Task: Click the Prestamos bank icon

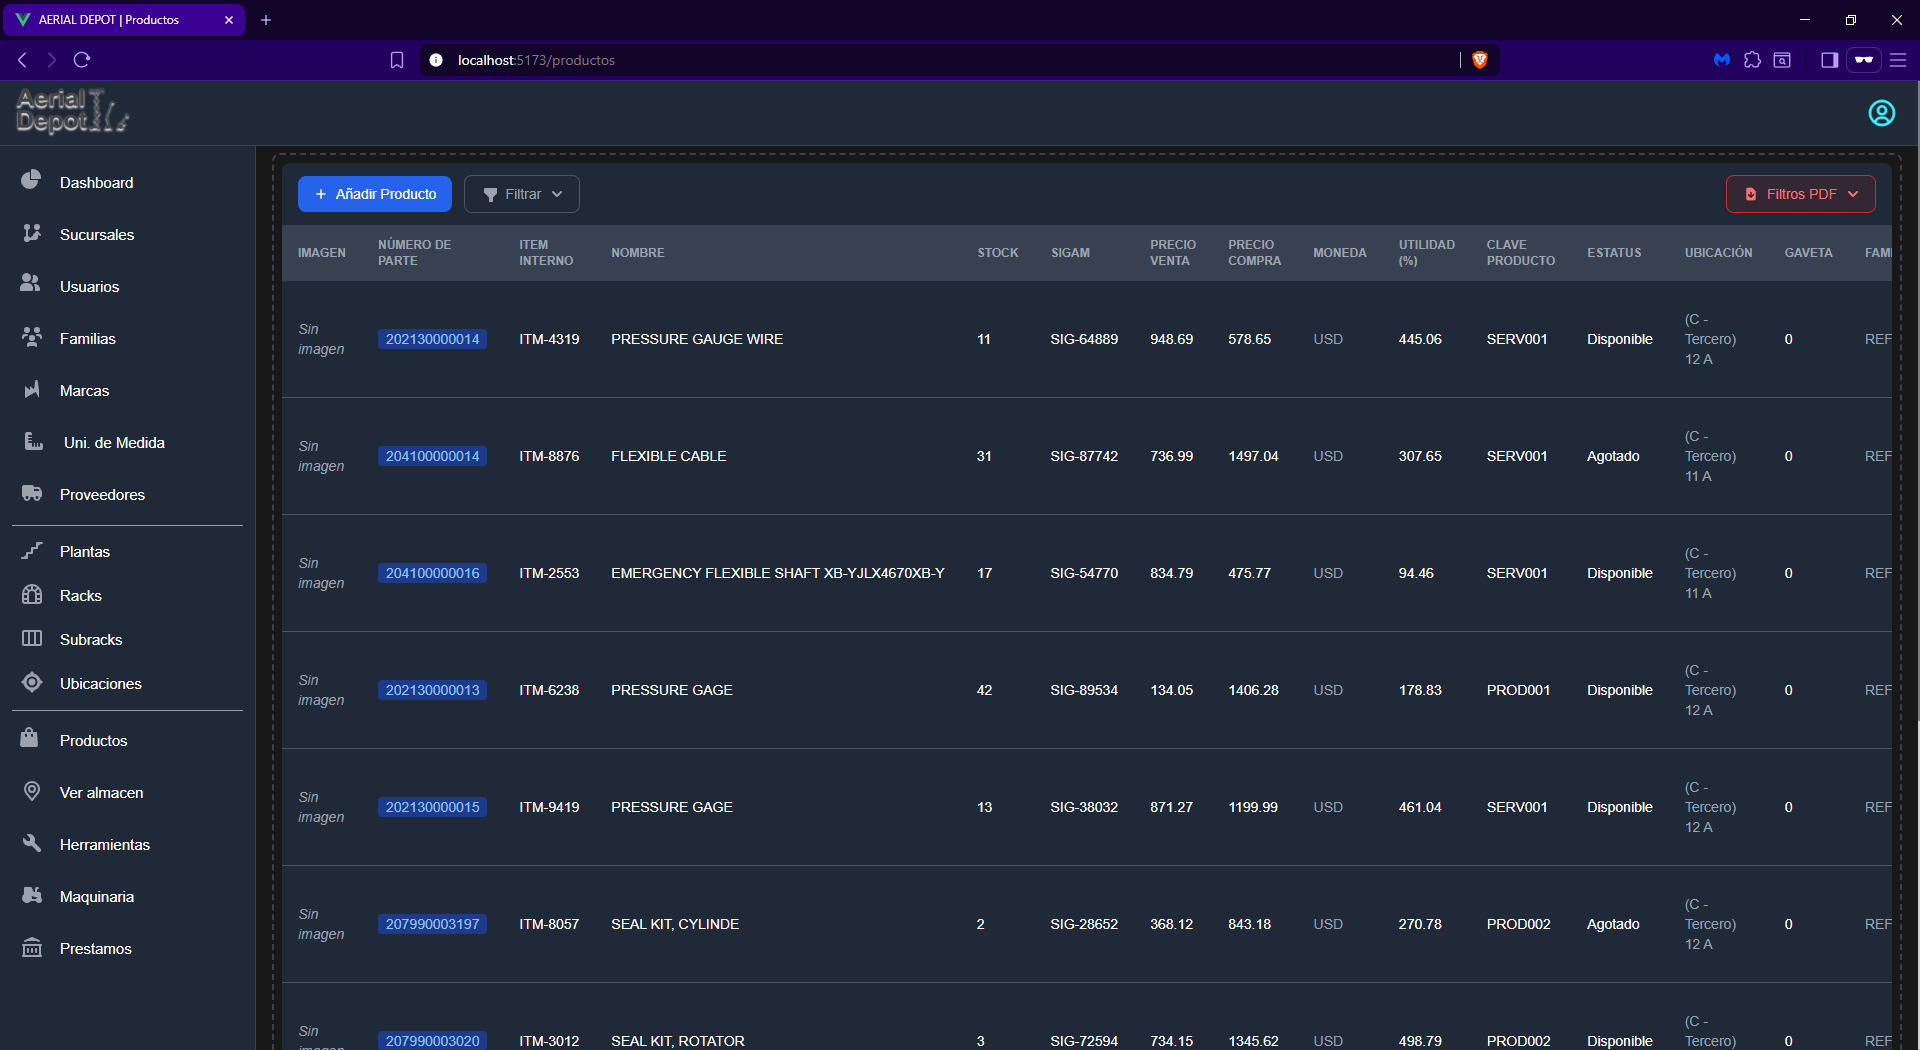Action: pos(31,947)
